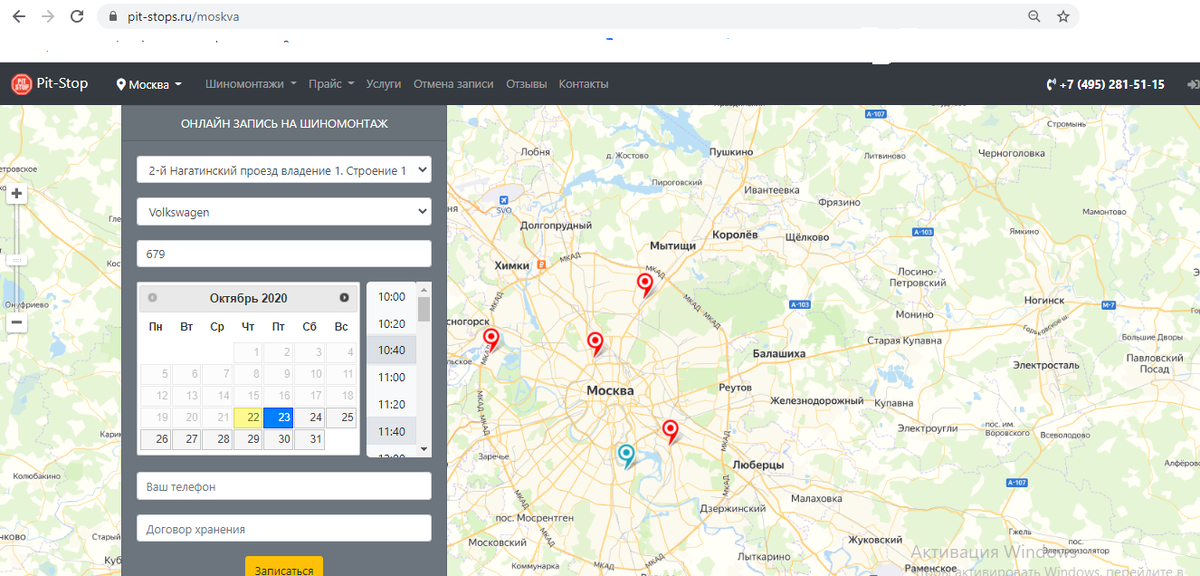Choose the 11:20 time slot
The image size is (1200, 576).
click(392, 404)
